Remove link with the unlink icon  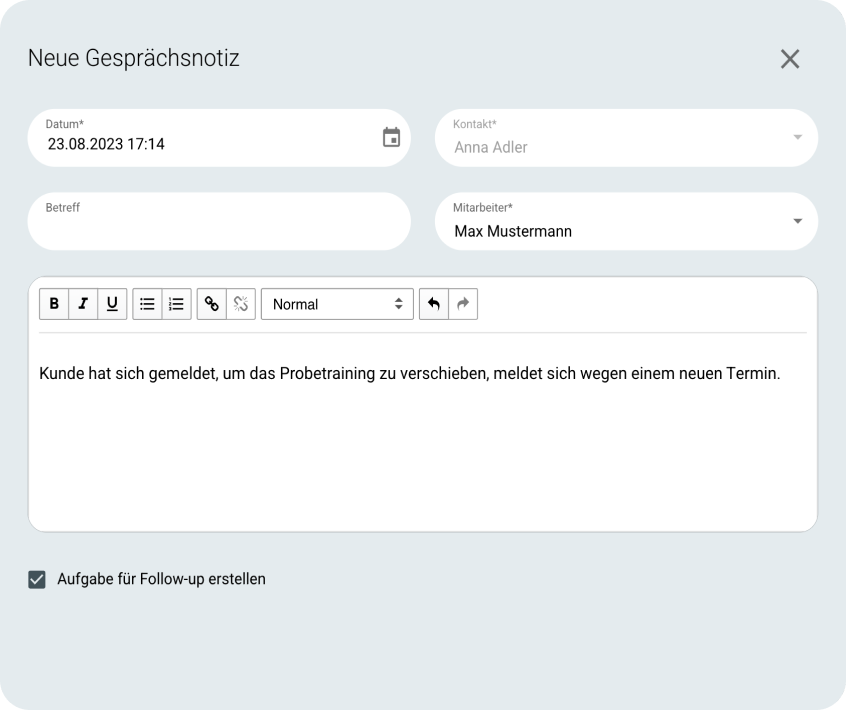241,304
